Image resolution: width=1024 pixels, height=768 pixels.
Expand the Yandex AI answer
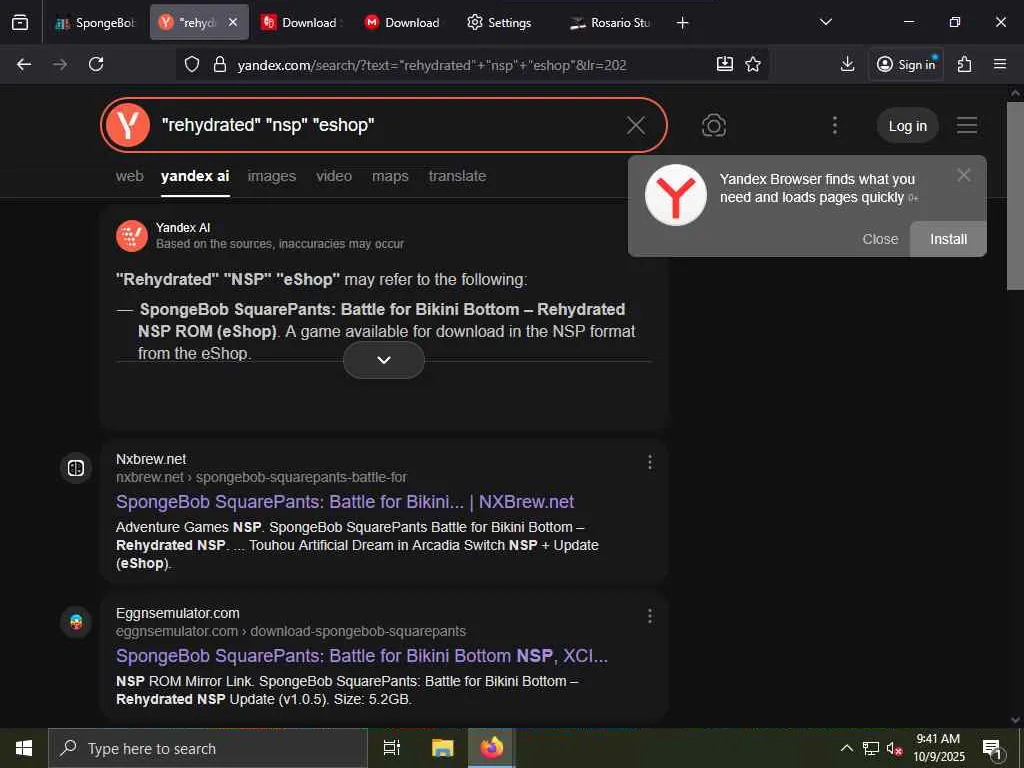coord(384,360)
